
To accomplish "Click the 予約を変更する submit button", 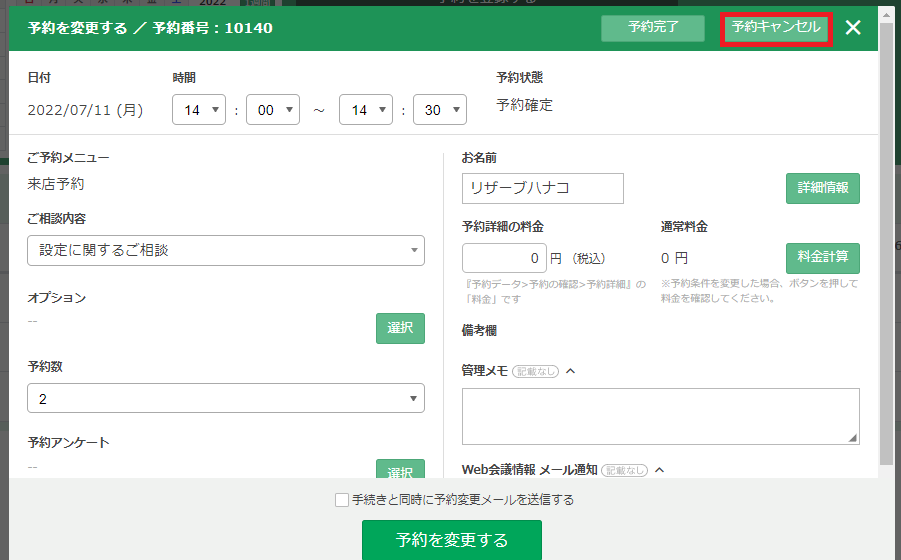I will click(452, 540).
